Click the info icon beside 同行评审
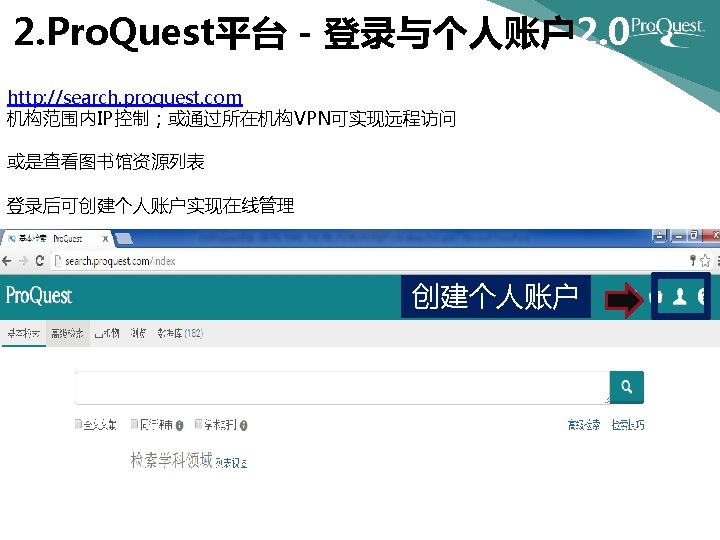The width and height of the screenshot is (720, 540). pyautogui.click(x=179, y=426)
